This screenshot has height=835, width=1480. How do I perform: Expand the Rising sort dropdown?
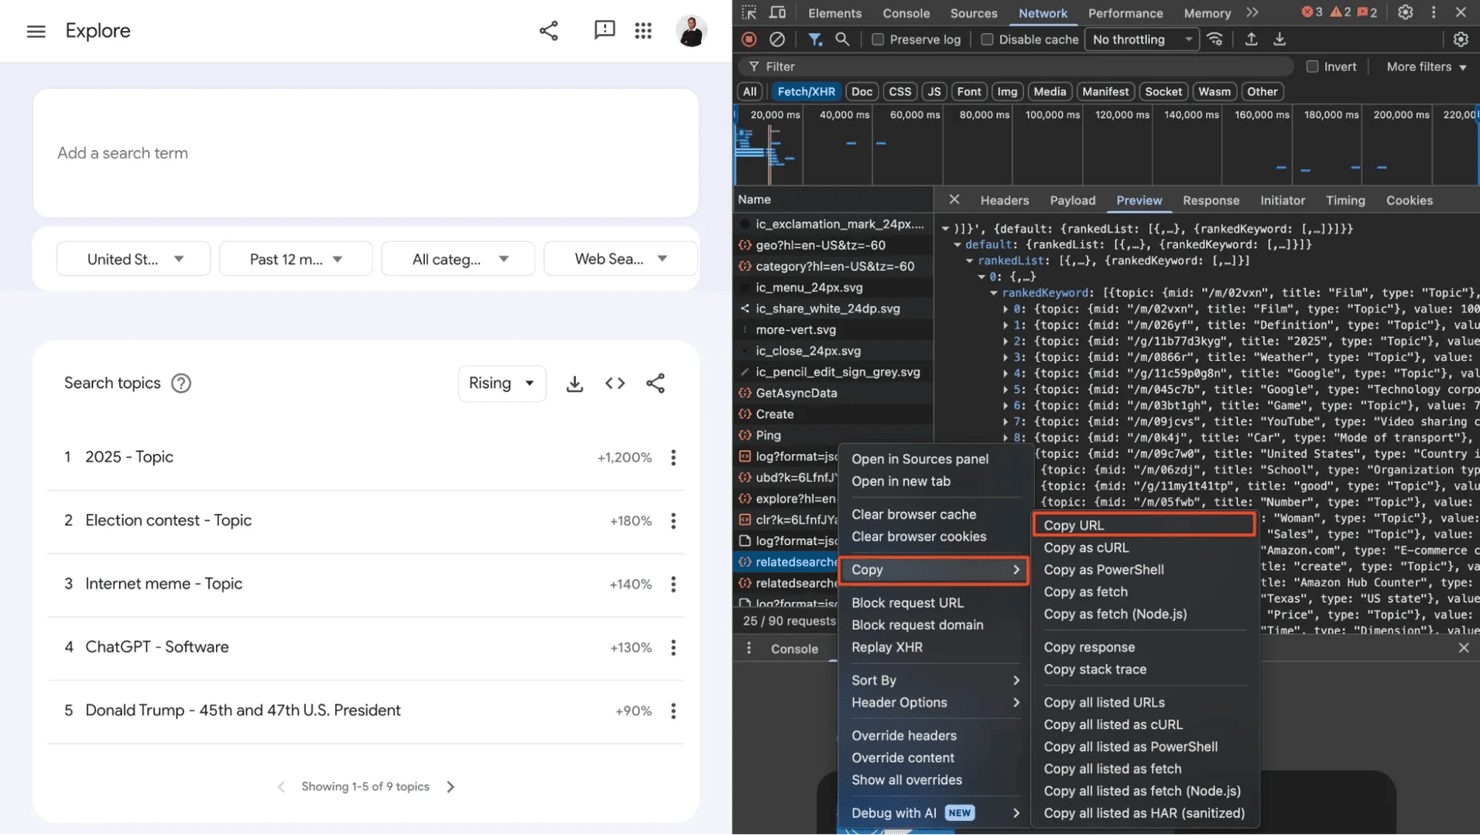pos(502,384)
